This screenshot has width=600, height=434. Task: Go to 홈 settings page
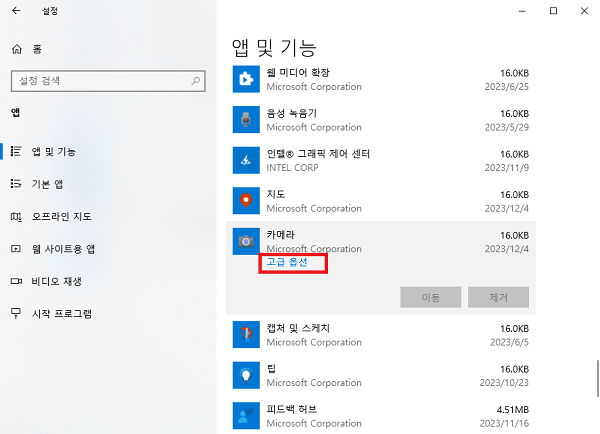click(37, 49)
